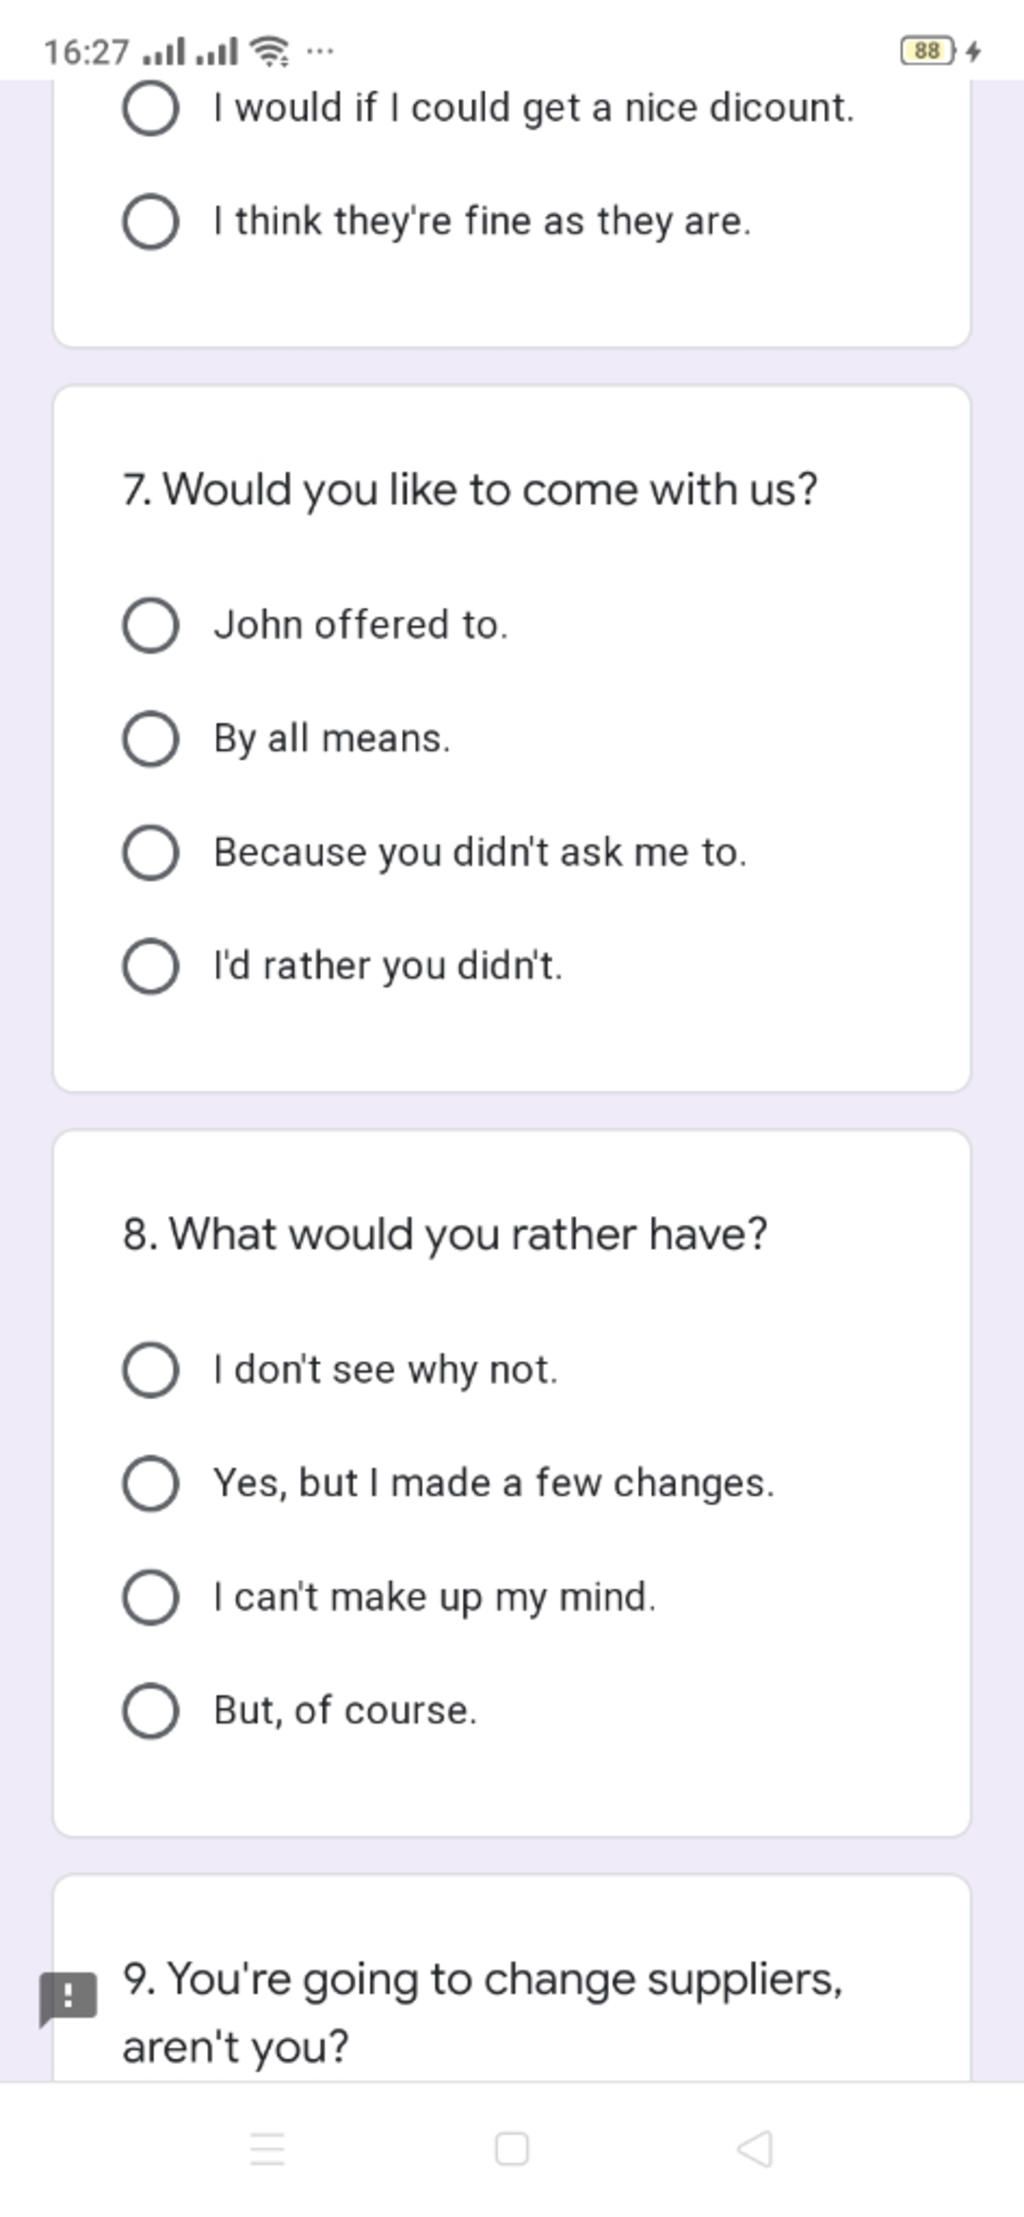1024x2217 pixels.
Task: Tap the Wi-Fi status icon
Action: coord(269,50)
